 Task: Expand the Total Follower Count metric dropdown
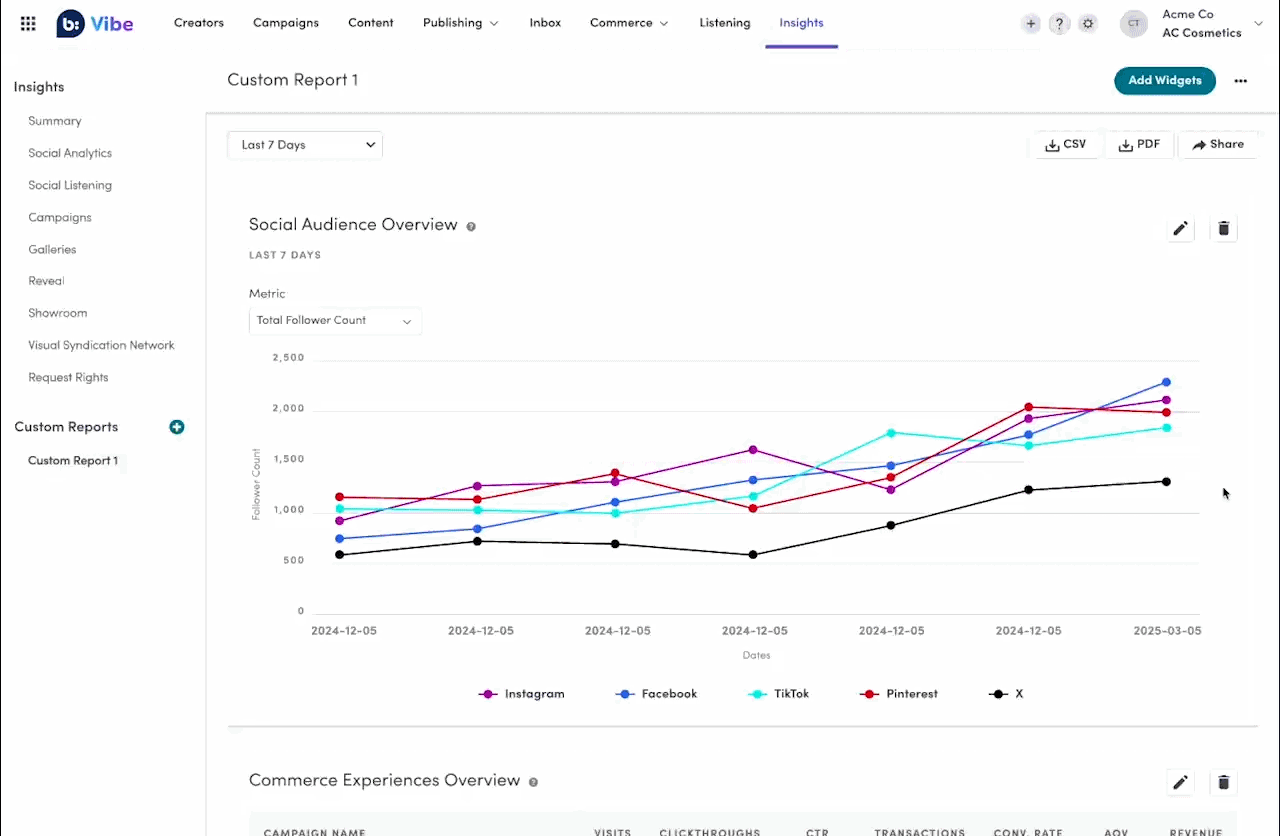334,321
